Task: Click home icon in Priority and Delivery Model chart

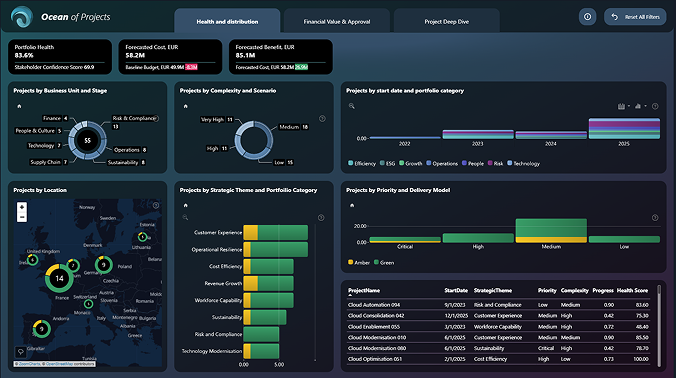Action: click(x=352, y=205)
